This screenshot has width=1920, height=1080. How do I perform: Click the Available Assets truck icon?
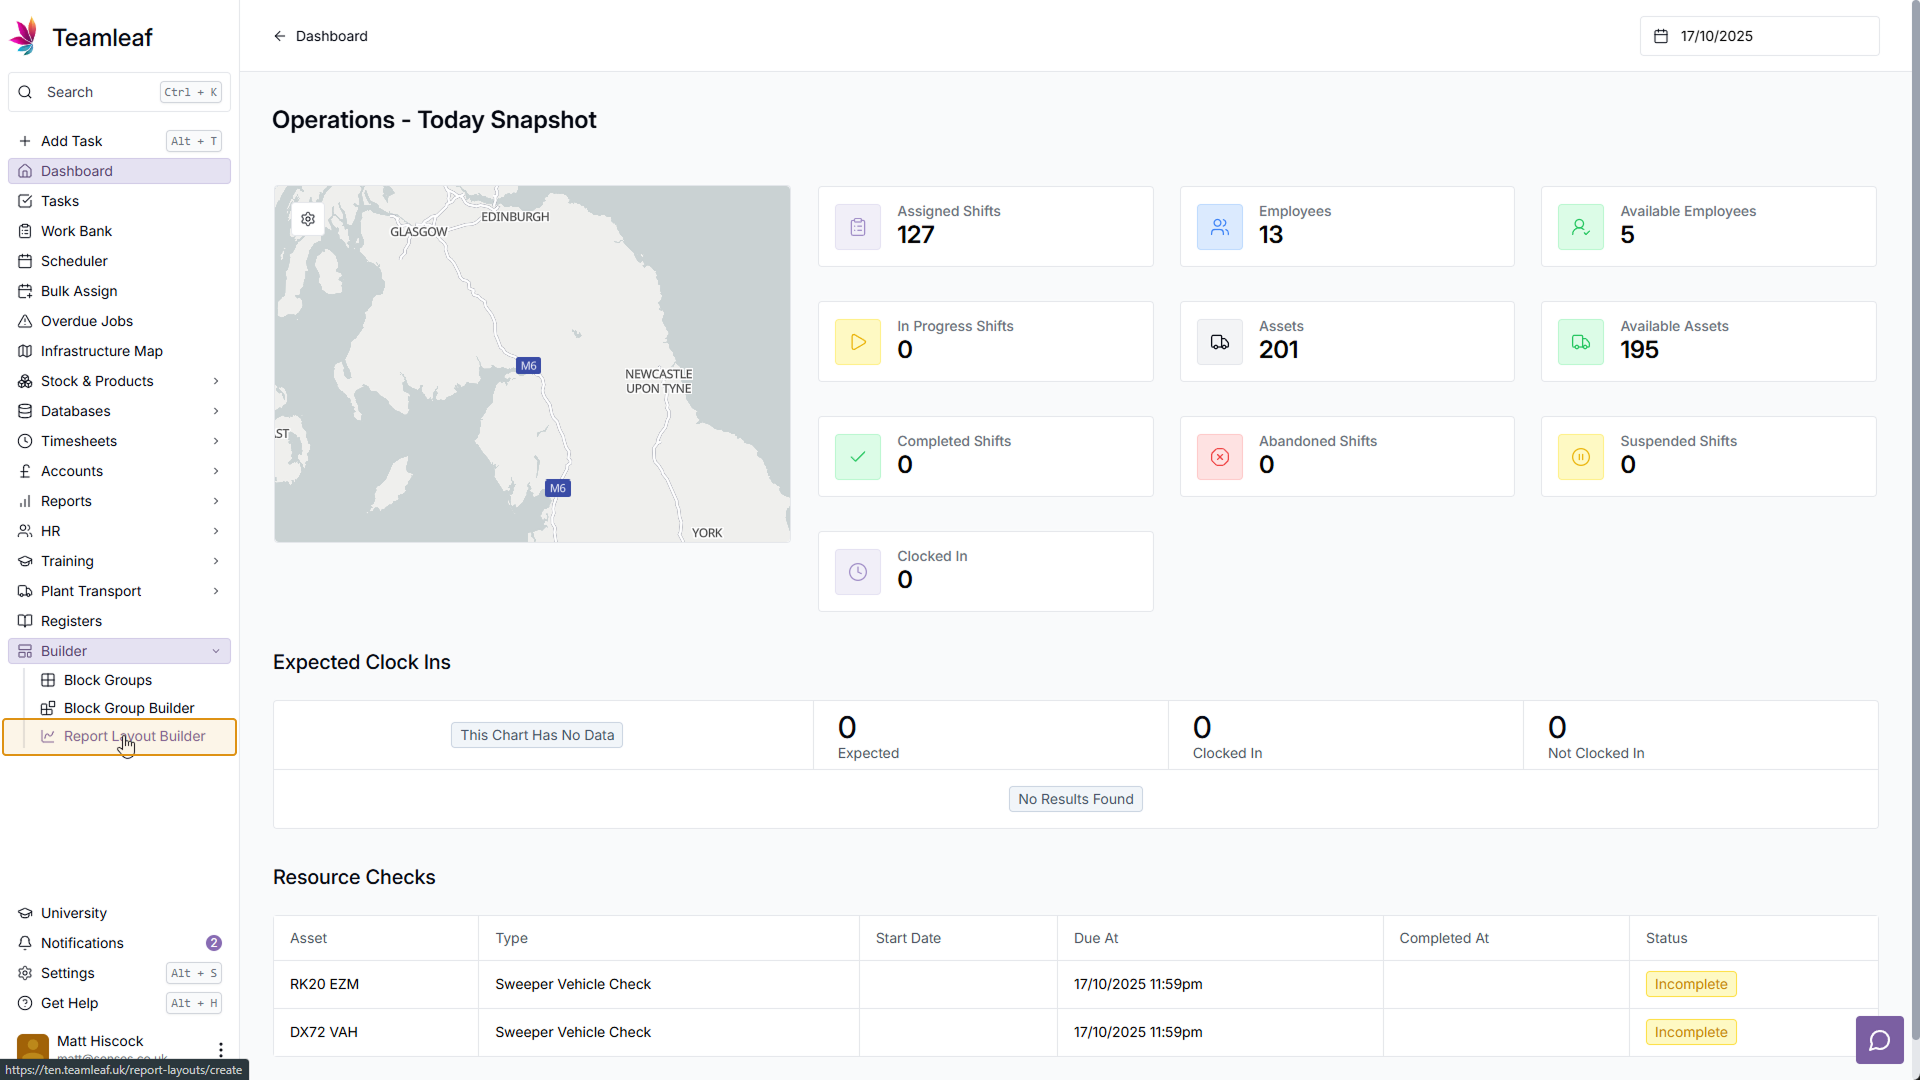click(1580, 342)
